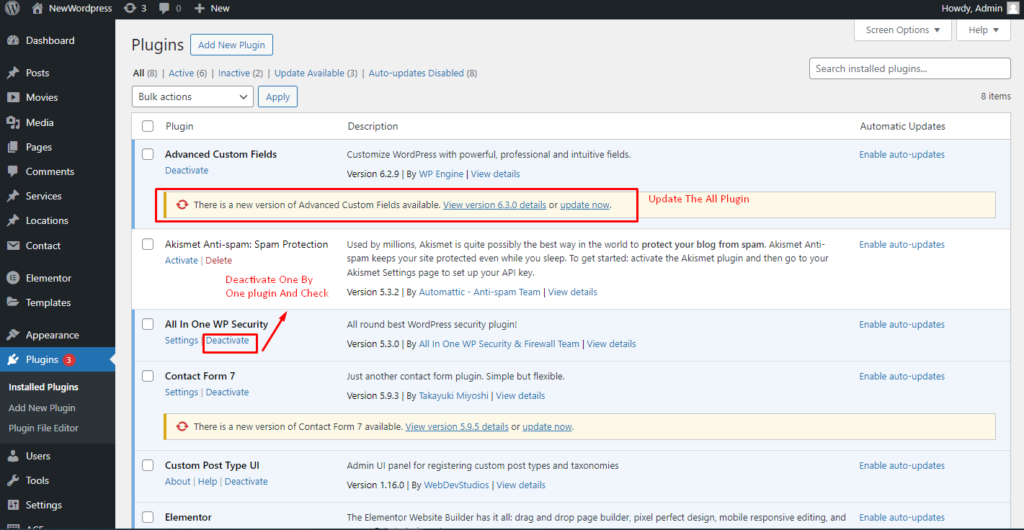Click the Add New Plugin button
Image resolution: width=1024 pixels, height=530 pixels.
232,45
